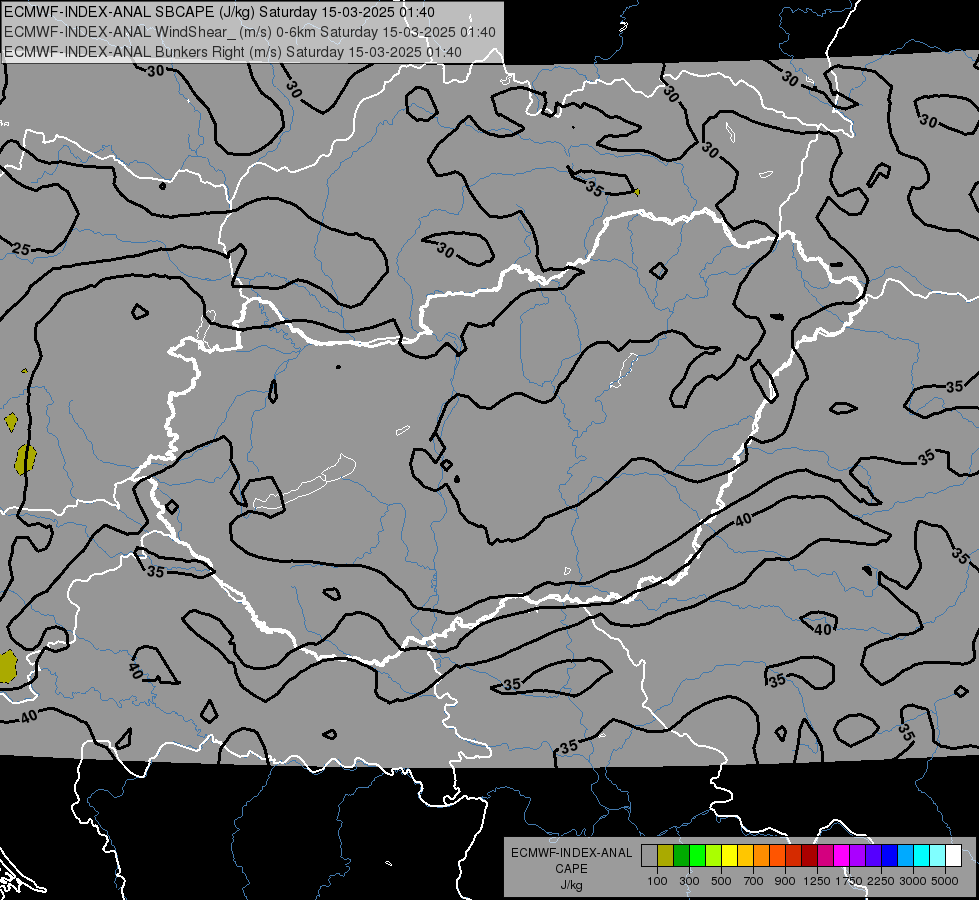
Task: Click the 500 legend value
Action: [721, 881]
